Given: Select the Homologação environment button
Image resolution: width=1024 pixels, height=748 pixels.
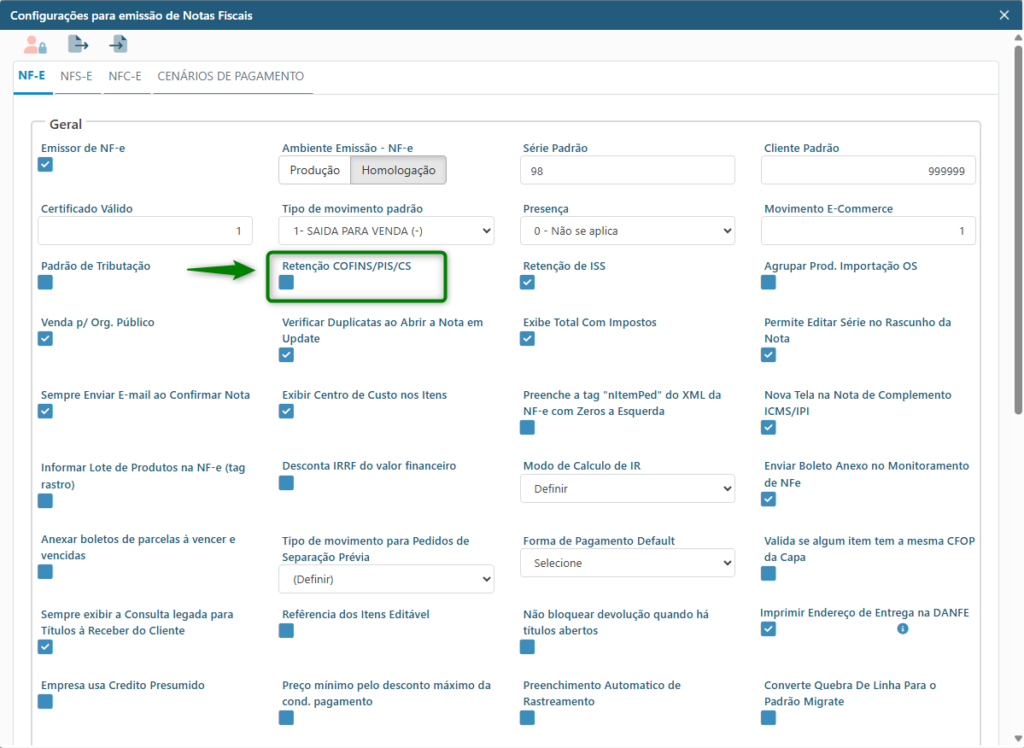Looking at the screenshot, I should (398, 171).
